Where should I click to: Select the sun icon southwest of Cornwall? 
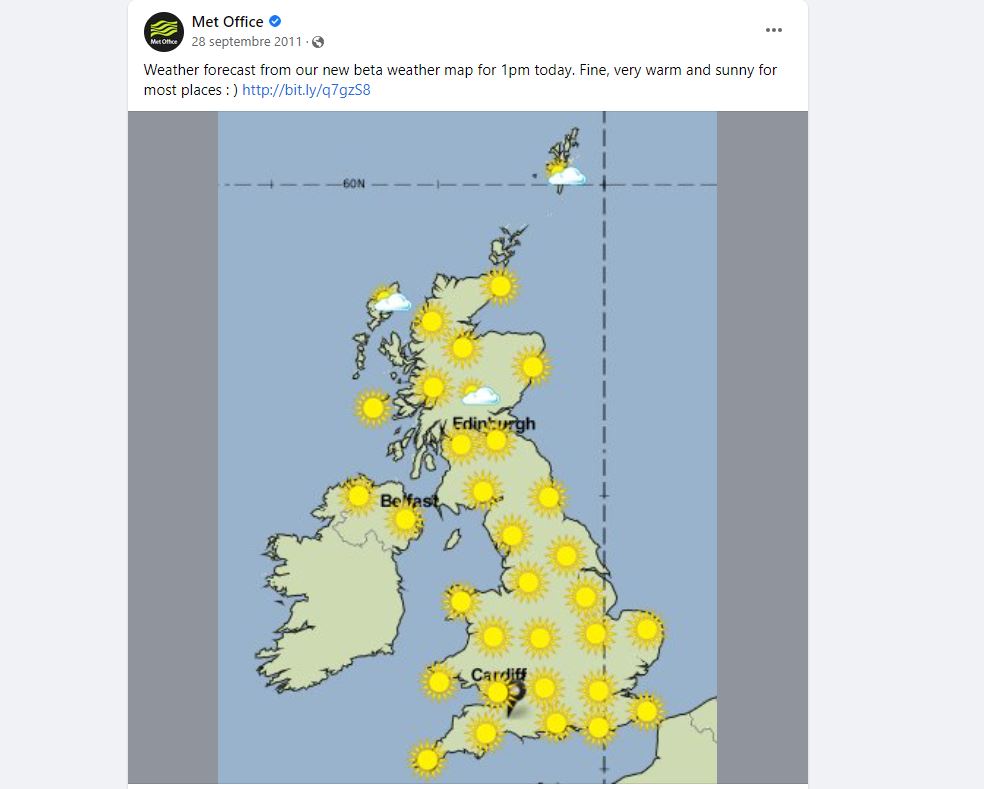click(x=427, y=759)
